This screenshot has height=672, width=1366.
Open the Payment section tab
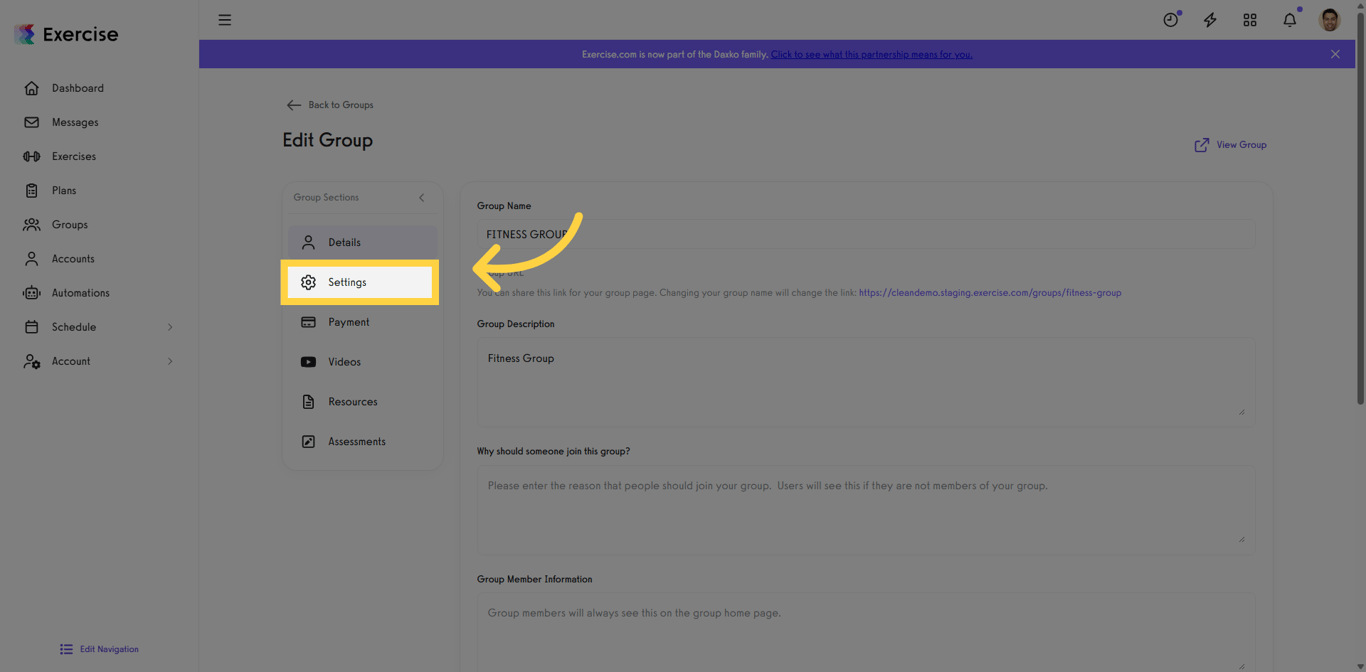pos(349,321)
